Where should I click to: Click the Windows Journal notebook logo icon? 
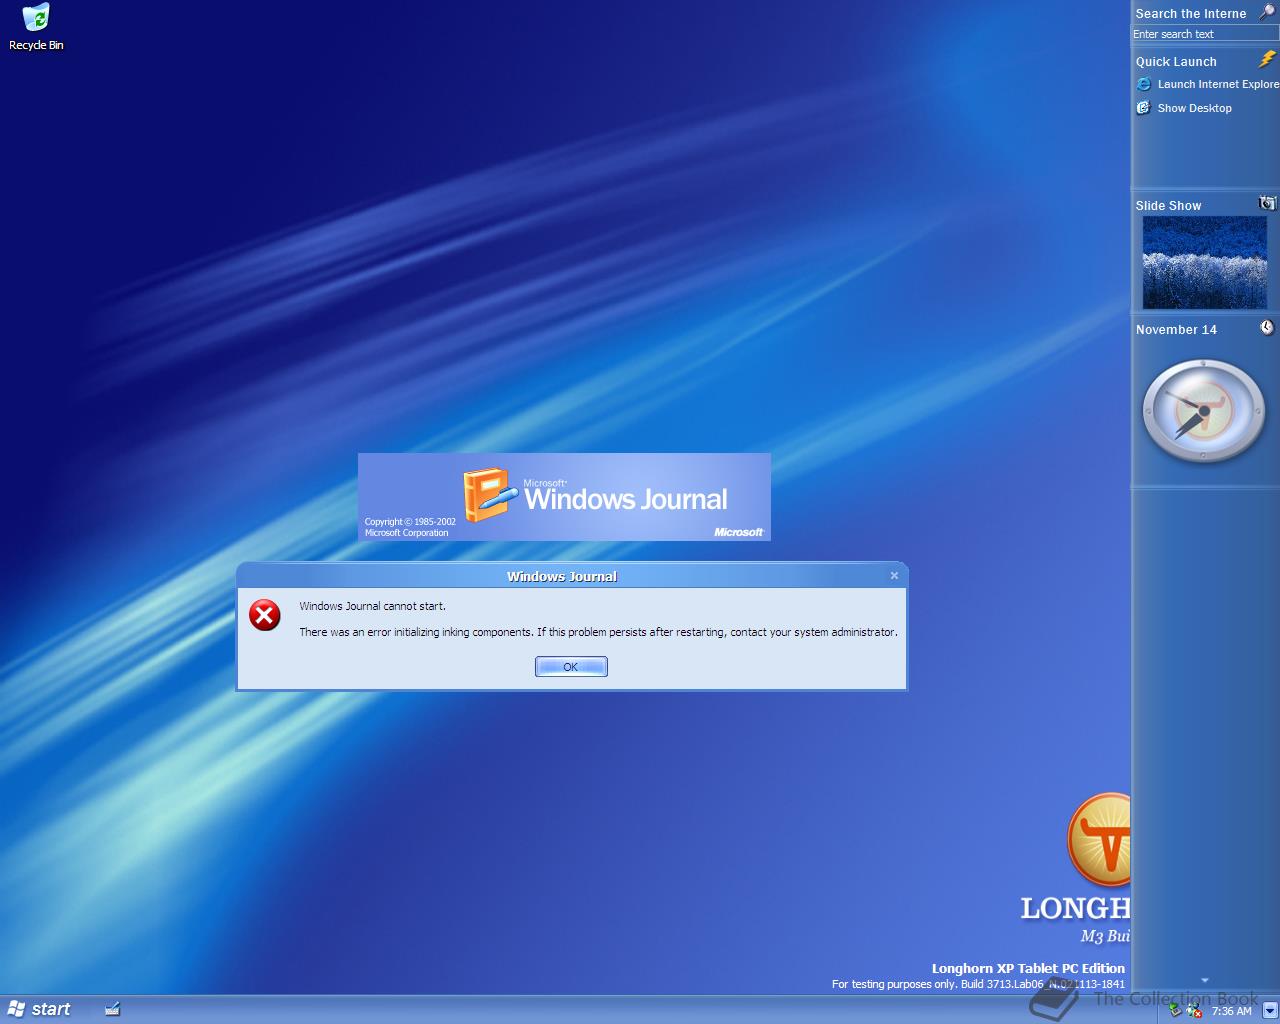pyautogui.click(x=489, y=495)
